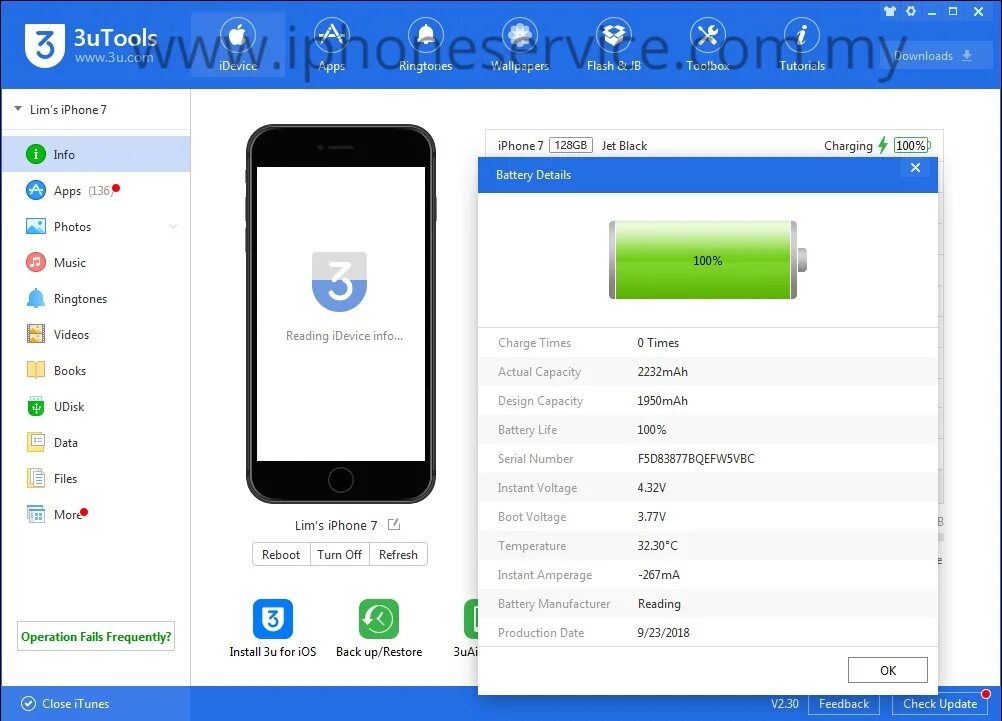Click the iPhone preview image
This screenshot has height=721, width=1002.
[x=341, y=313]
